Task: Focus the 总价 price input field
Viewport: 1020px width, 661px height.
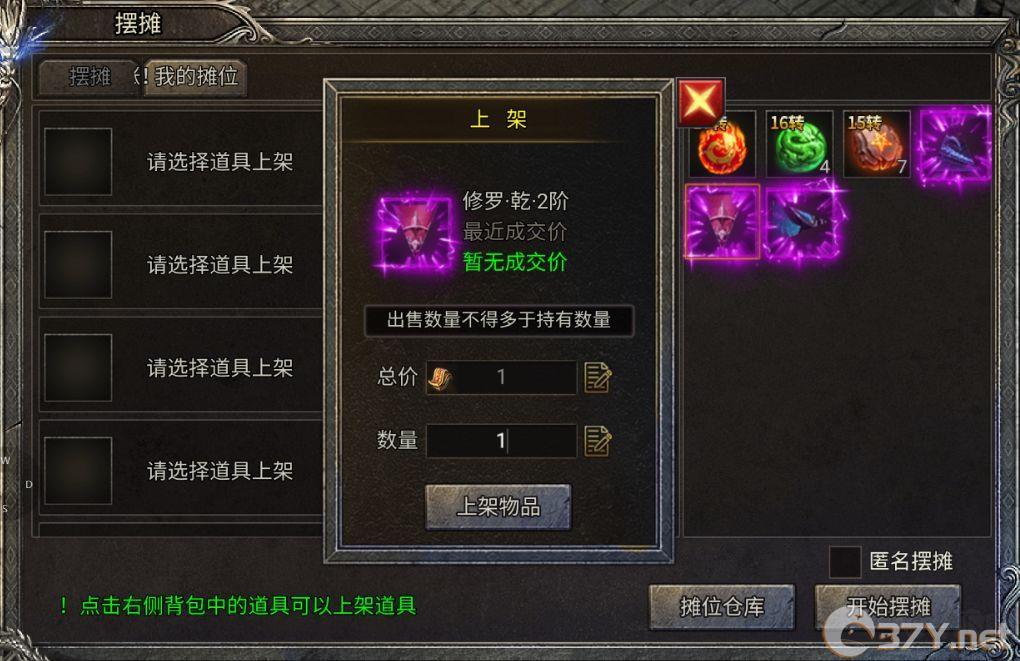Action: coord(501,377)
